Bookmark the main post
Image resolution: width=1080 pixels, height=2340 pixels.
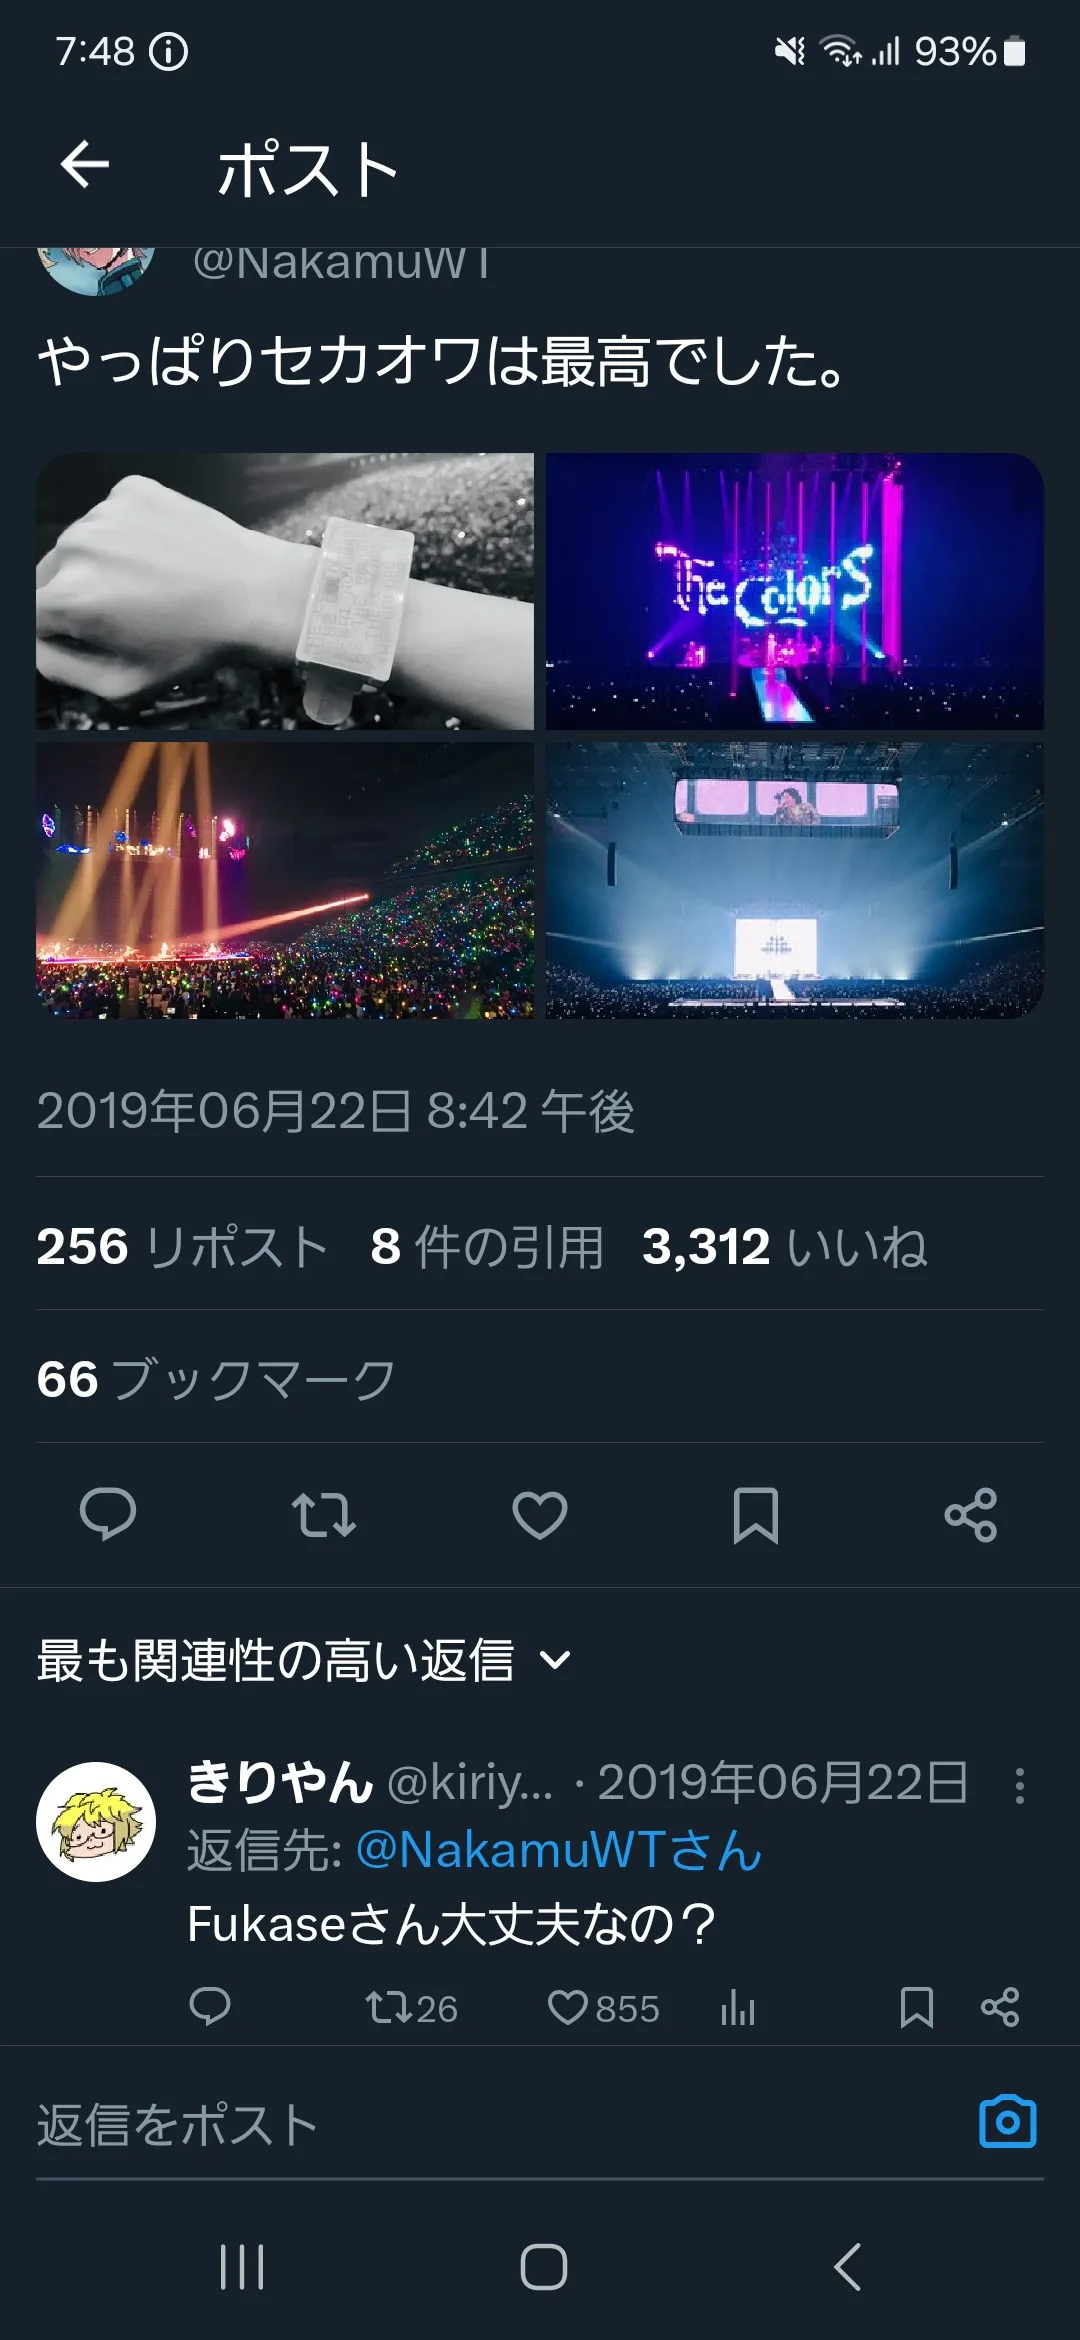pos(756,1515)
